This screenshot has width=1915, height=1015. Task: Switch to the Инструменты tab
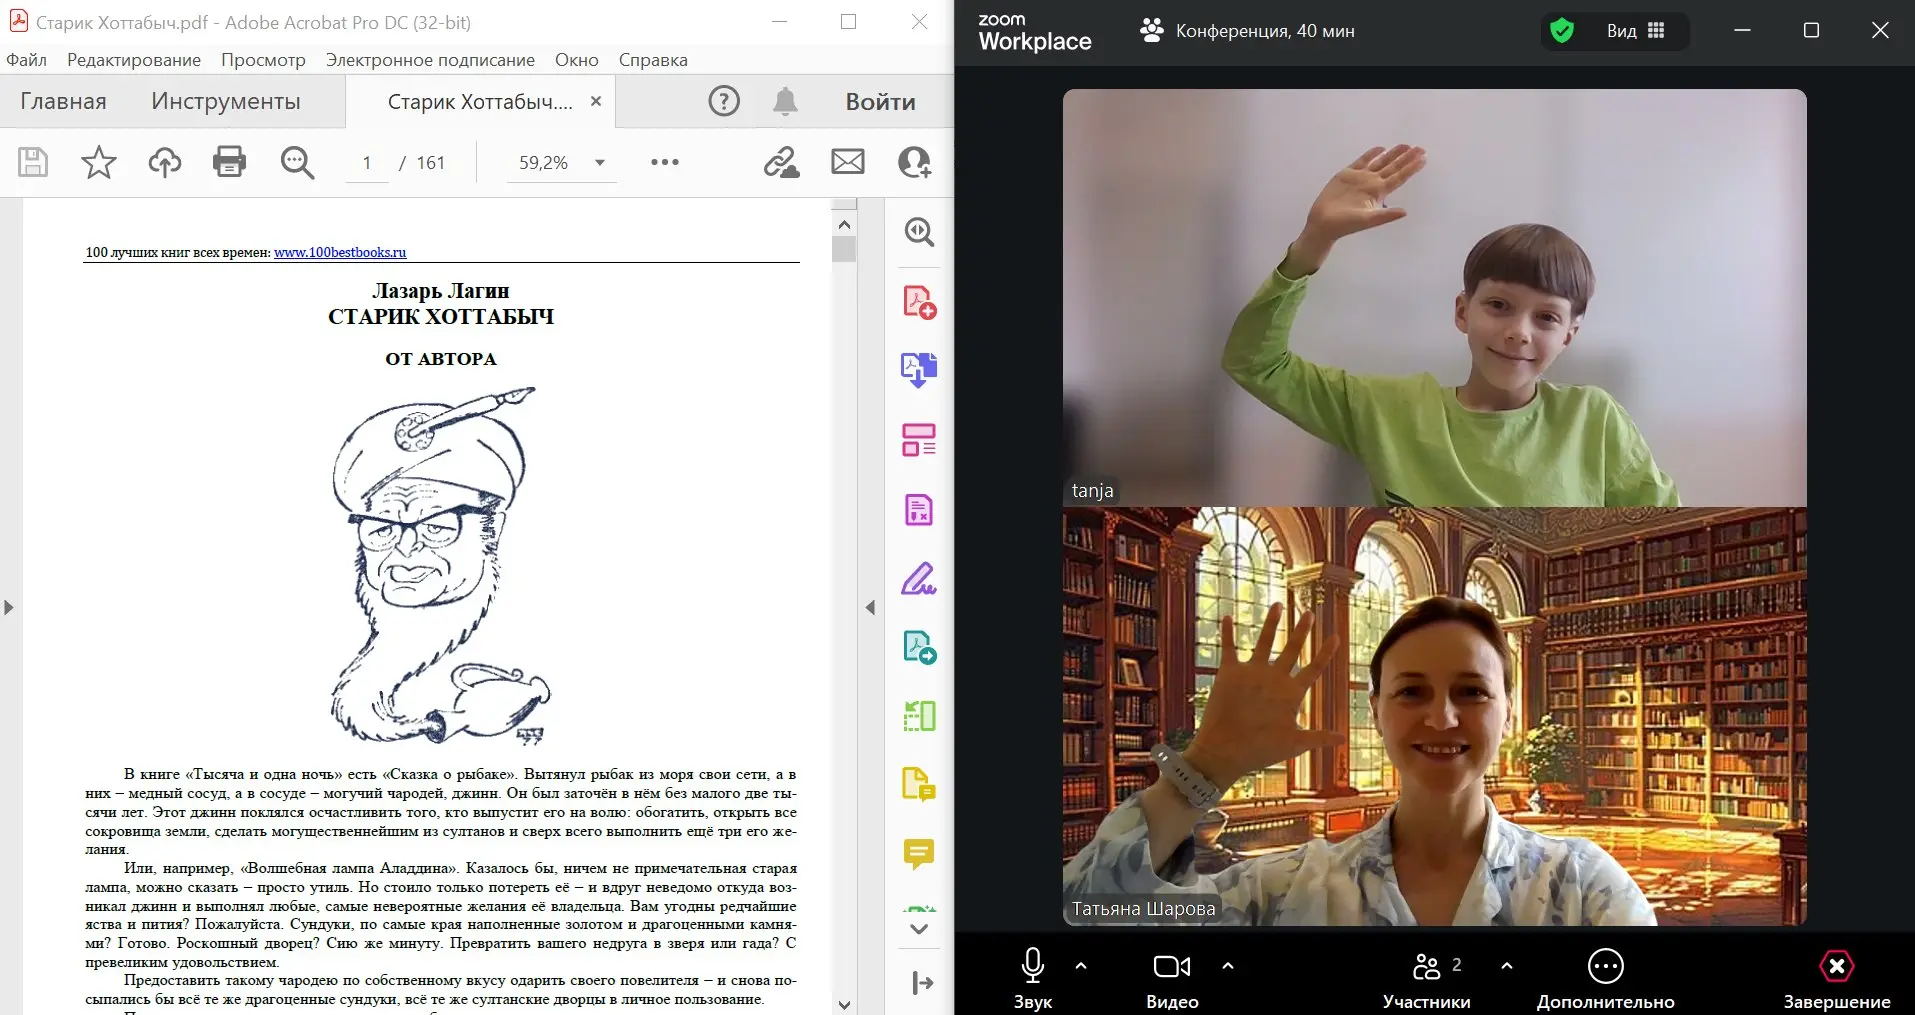point(226,101)
